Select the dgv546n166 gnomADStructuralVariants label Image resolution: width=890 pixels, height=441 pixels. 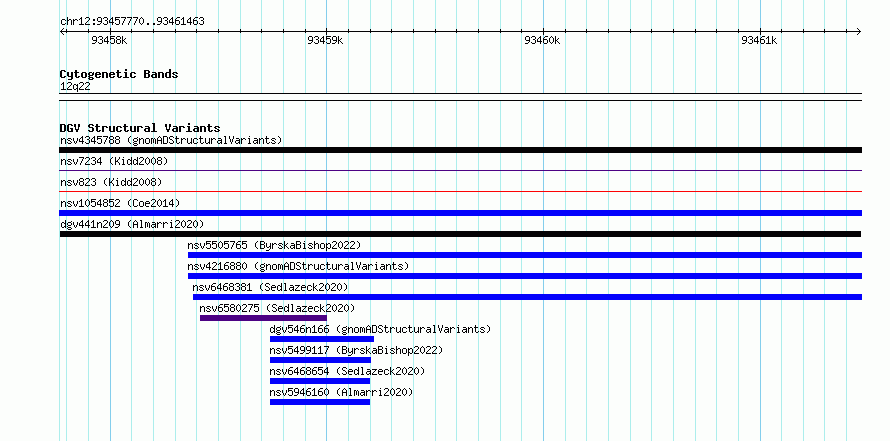point(380,329)
